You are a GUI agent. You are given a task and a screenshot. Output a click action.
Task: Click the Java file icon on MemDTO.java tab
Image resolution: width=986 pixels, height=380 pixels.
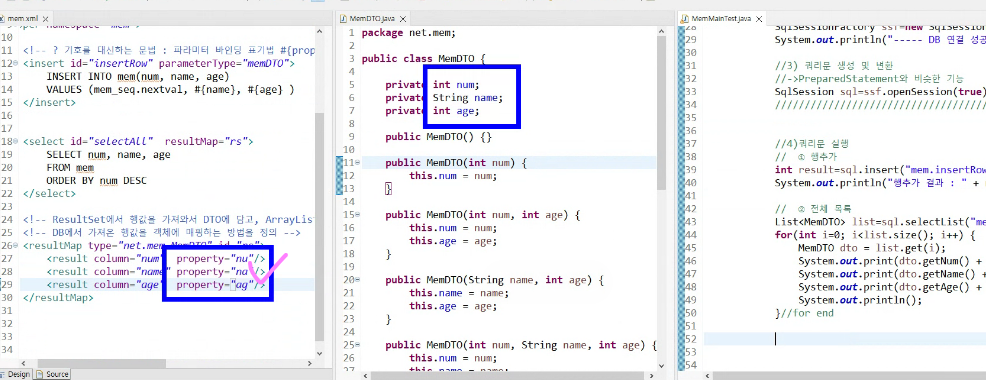pos(343,20)
